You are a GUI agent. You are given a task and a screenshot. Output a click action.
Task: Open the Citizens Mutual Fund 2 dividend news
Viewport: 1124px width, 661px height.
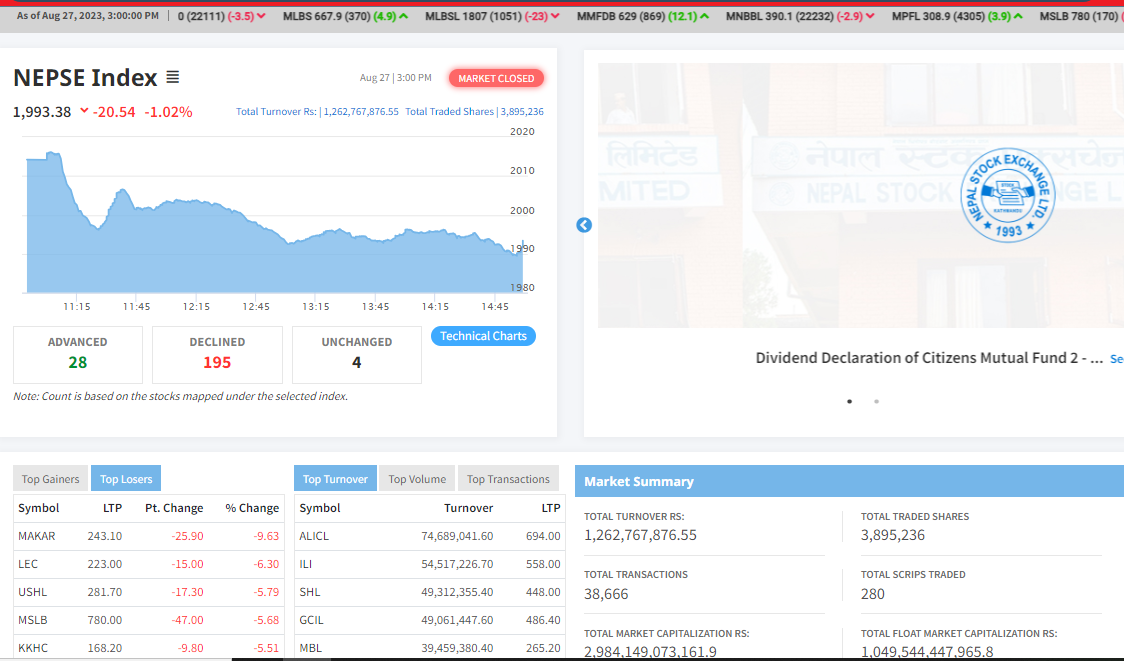[x=929, y=358]
